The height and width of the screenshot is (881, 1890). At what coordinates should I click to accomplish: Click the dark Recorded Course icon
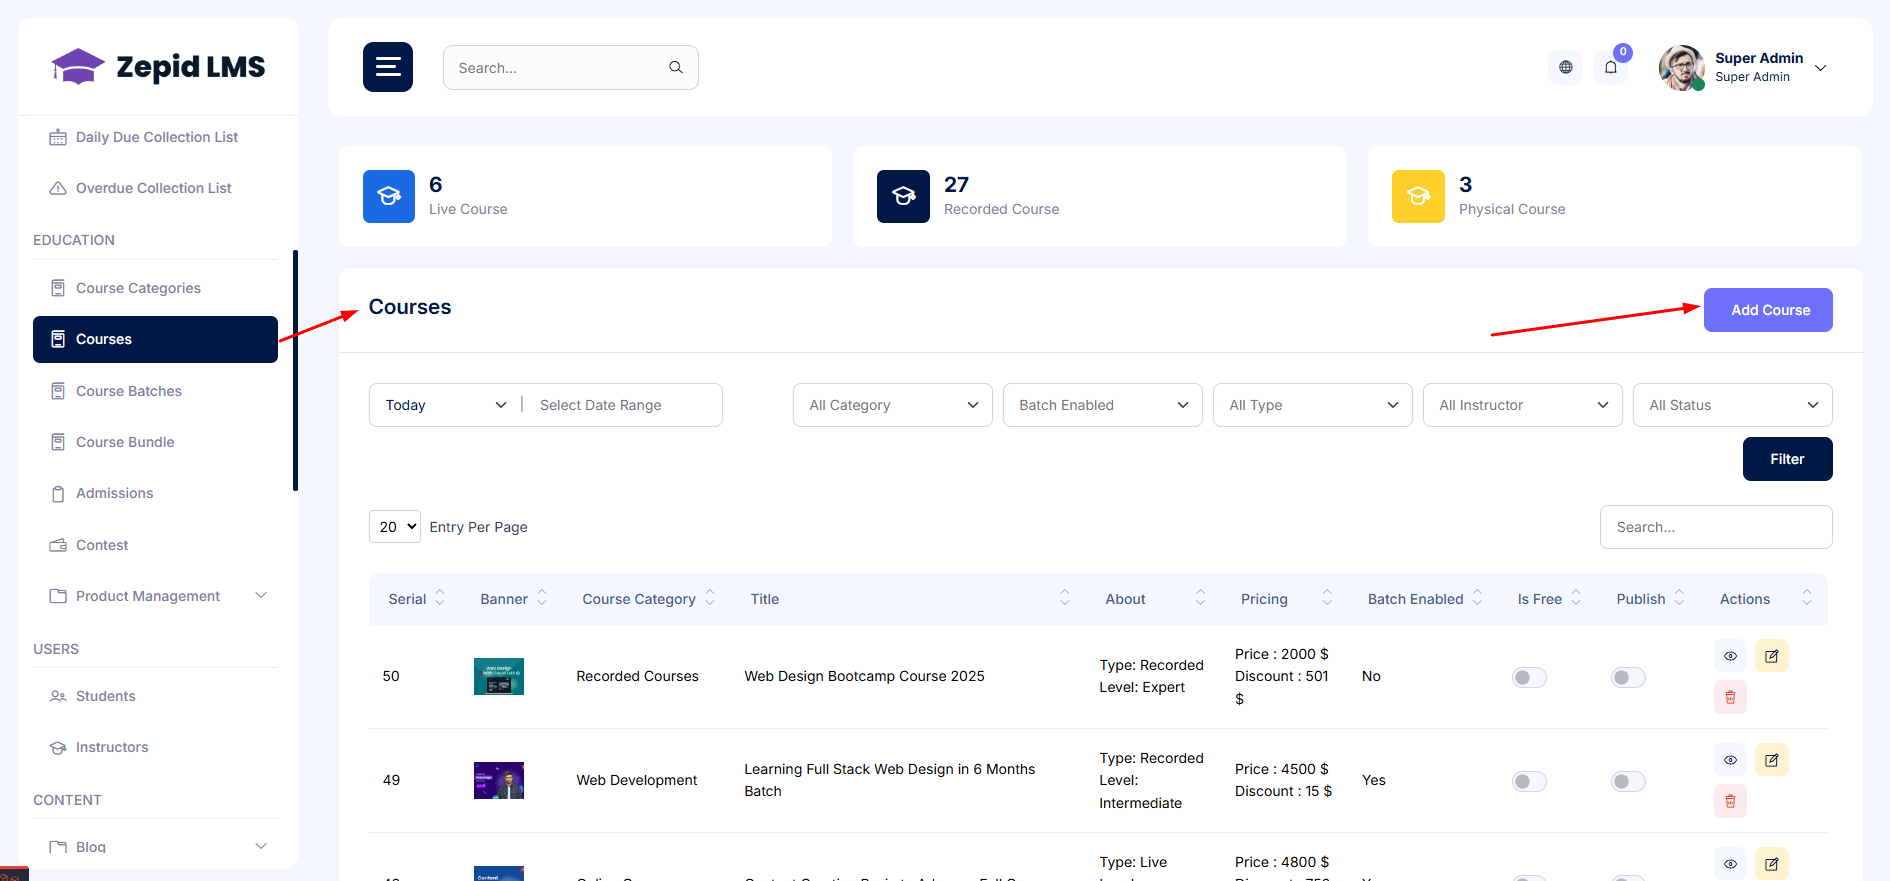coord(903,196)
